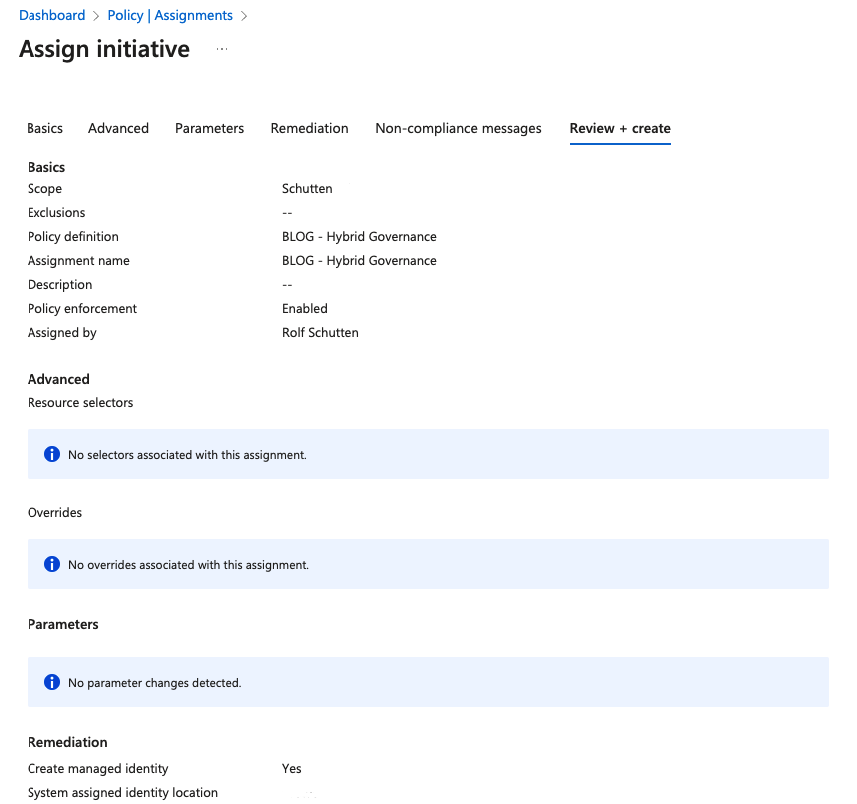Viewport: 857px width, 804px height.
Task: Click the Assigned by value Rolf Schutten
Action: coord(320,333)
